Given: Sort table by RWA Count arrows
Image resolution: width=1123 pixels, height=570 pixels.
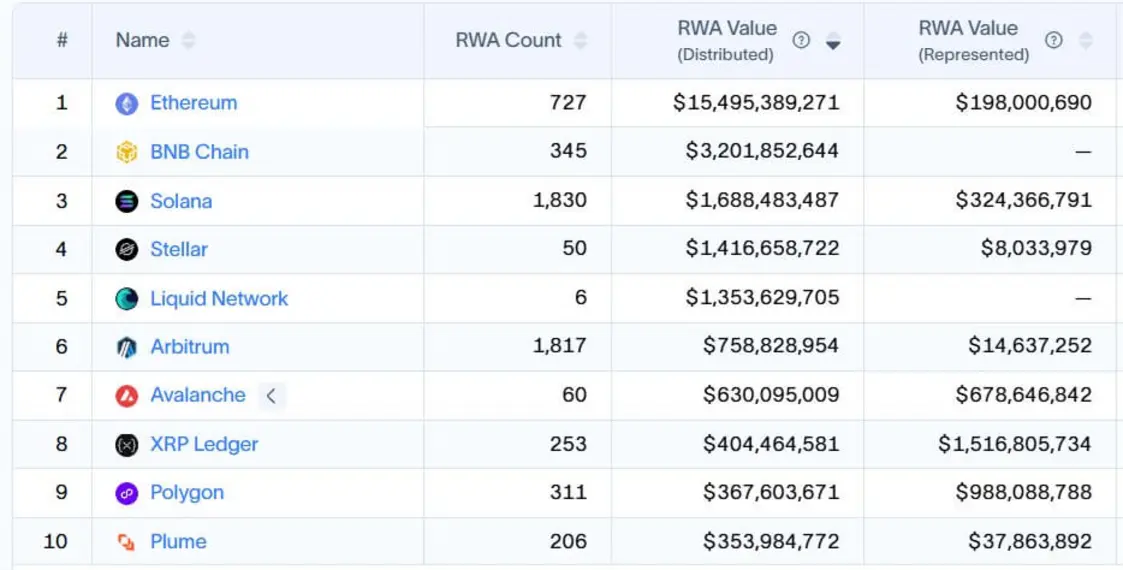Looking at the screenshot, I should click(581, 40).
